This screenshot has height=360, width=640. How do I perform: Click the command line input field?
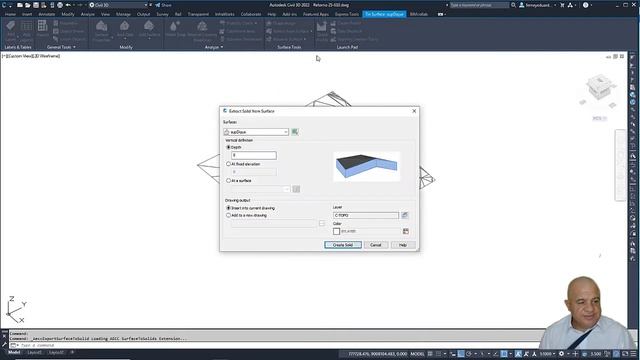pyautogui.click(x=278, y=345)
